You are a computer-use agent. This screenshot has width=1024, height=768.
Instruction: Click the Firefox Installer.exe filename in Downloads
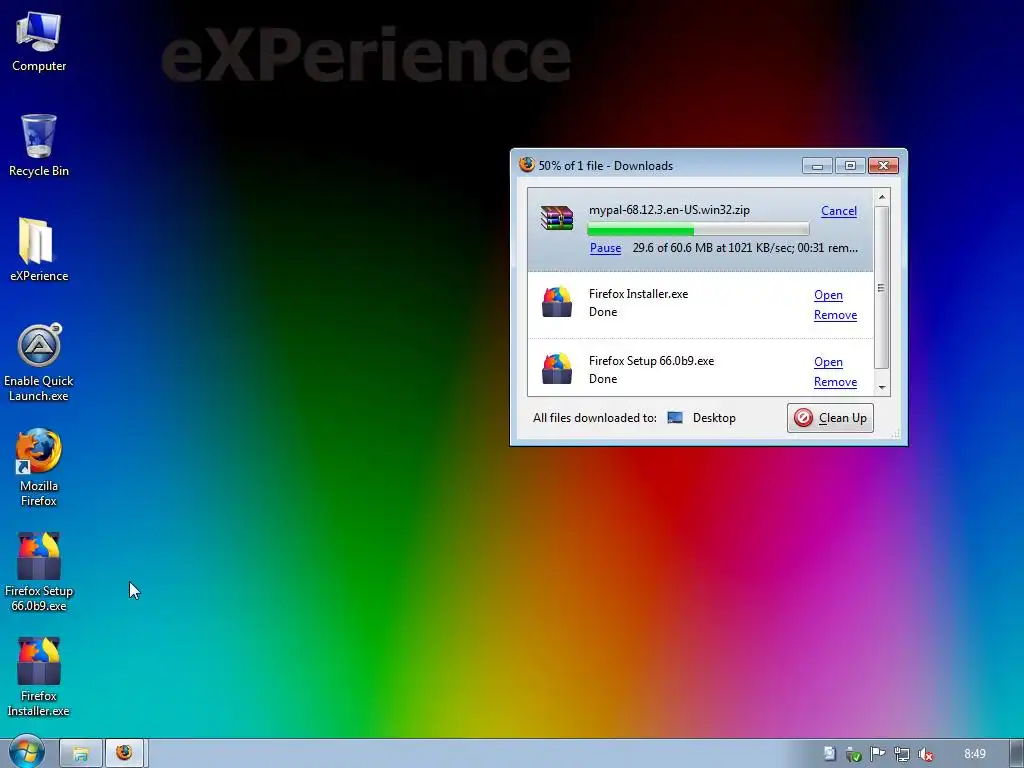(x=638, y=294)
